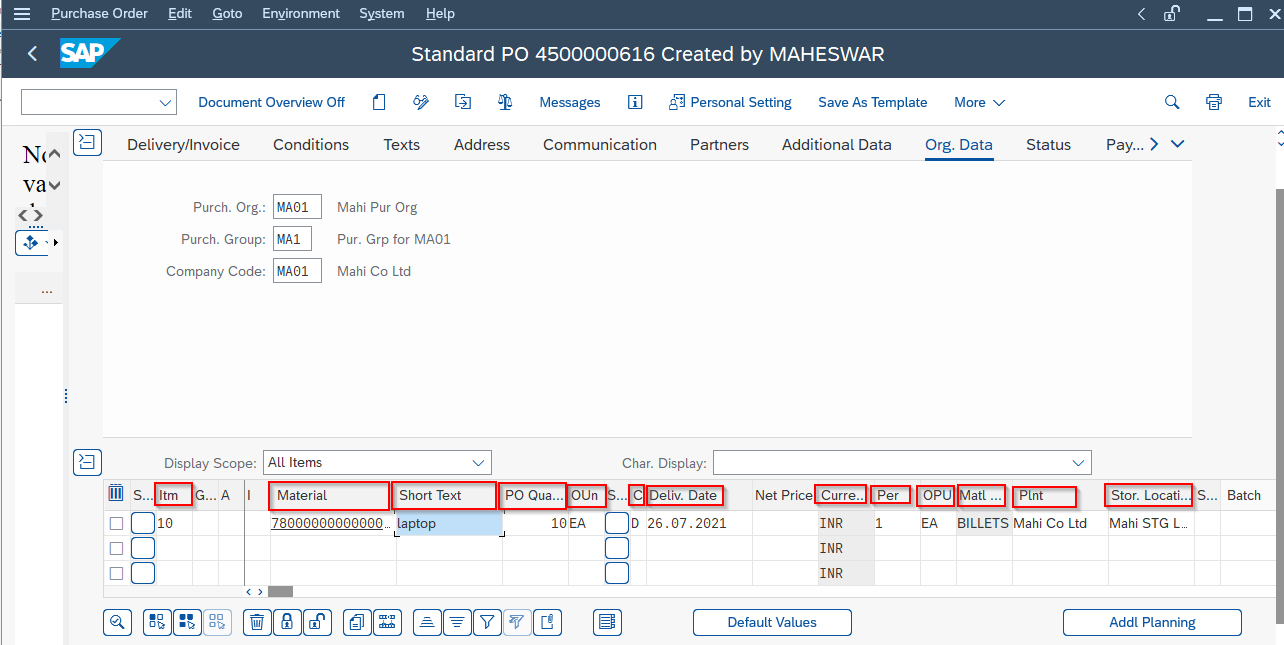Open the Environment menu
Image resolution: width=1284 pixels, height=645 pixels.
[x=301, y=14]
